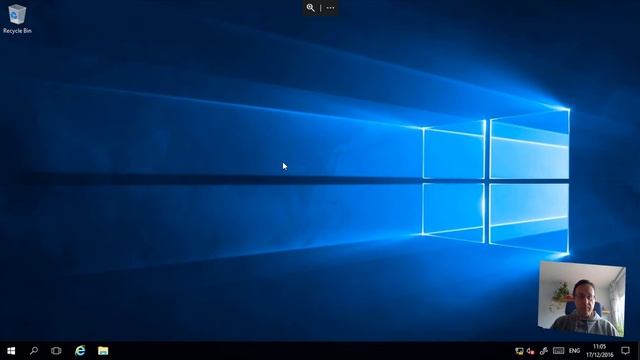Open Task View from the taskbar
Screen dimensions: 640x360
[56, 351]
